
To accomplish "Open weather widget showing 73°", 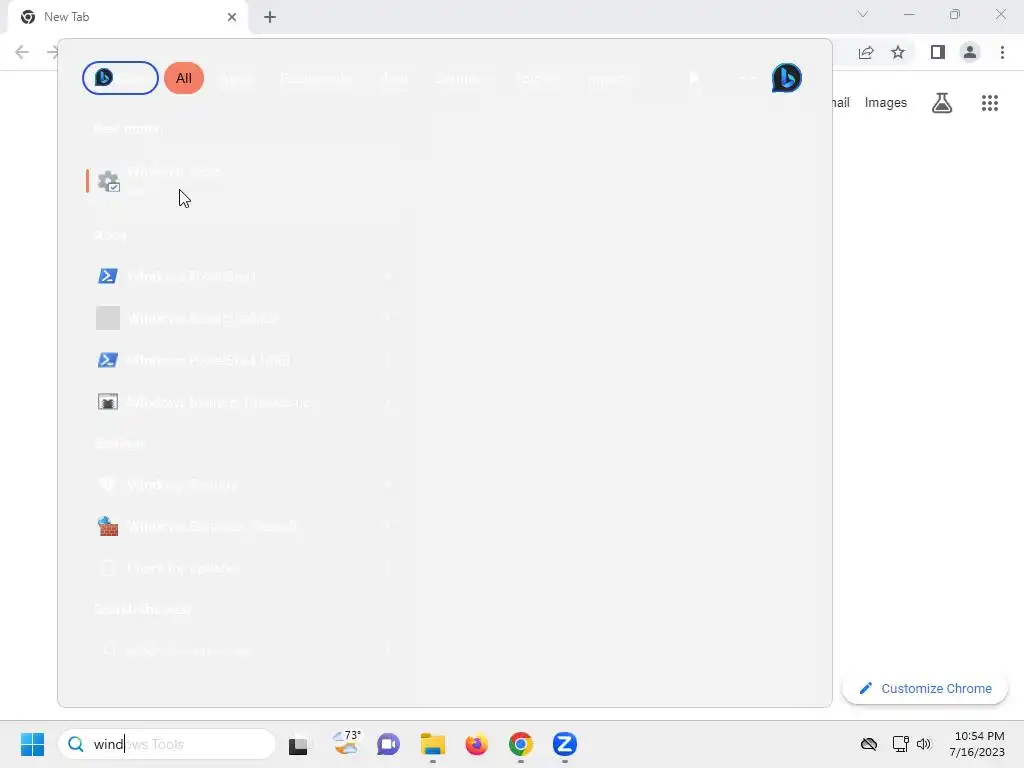I will pyautogui.click(x=346, y=743).
